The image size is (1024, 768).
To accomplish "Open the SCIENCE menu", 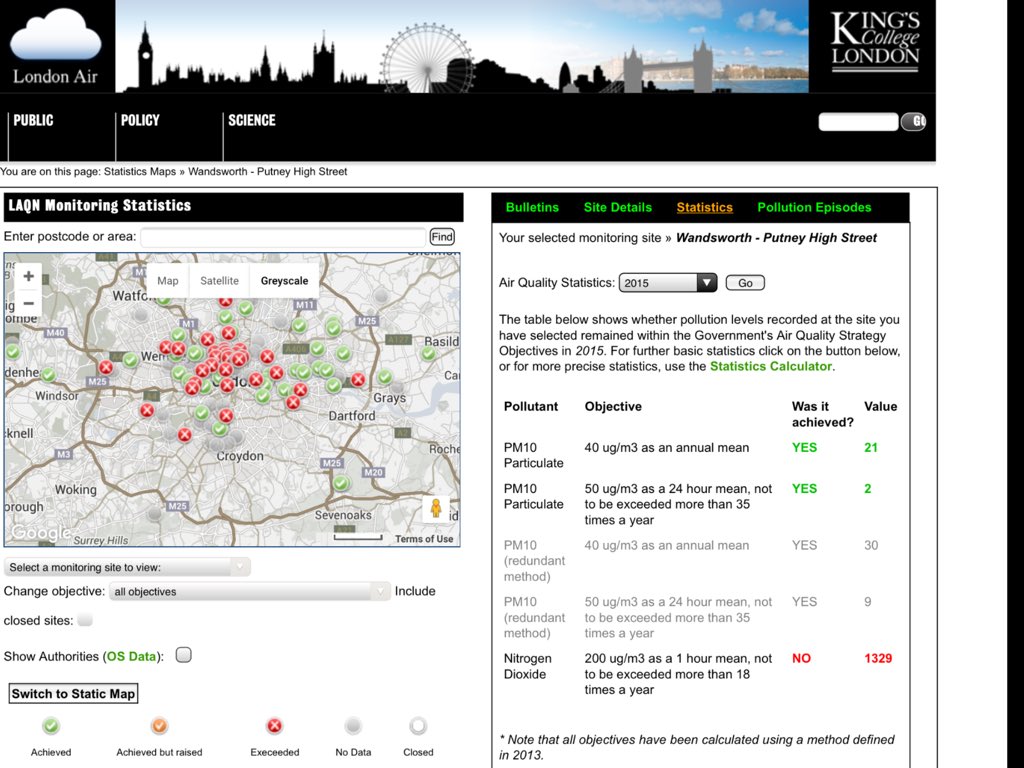I will 251,120.
